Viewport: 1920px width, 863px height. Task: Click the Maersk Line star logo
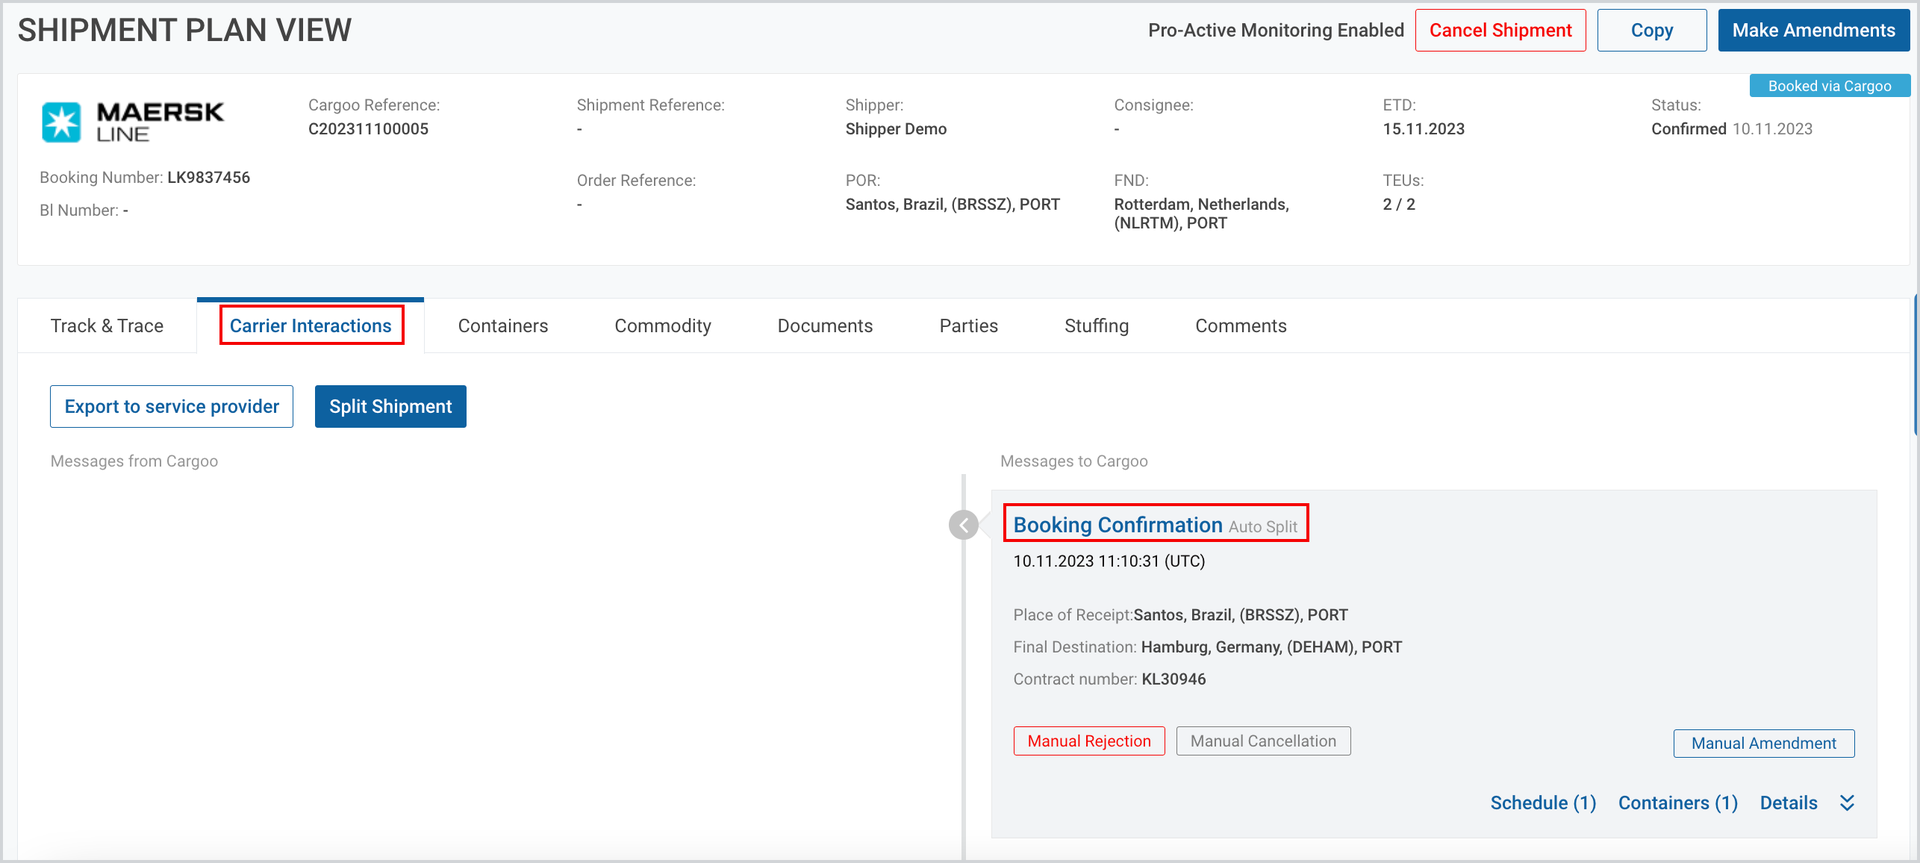click(x=61, y=122)
